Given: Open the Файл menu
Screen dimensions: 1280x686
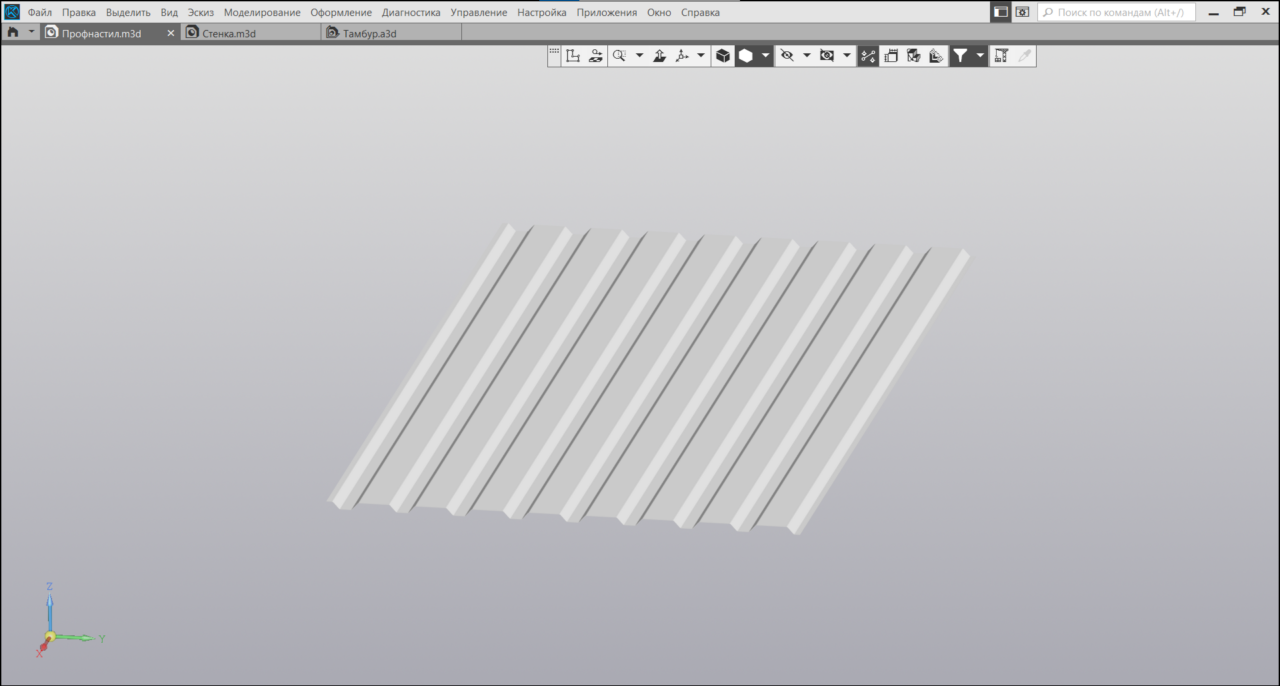Looking at the screenshot, I should (x=40, y=12).
